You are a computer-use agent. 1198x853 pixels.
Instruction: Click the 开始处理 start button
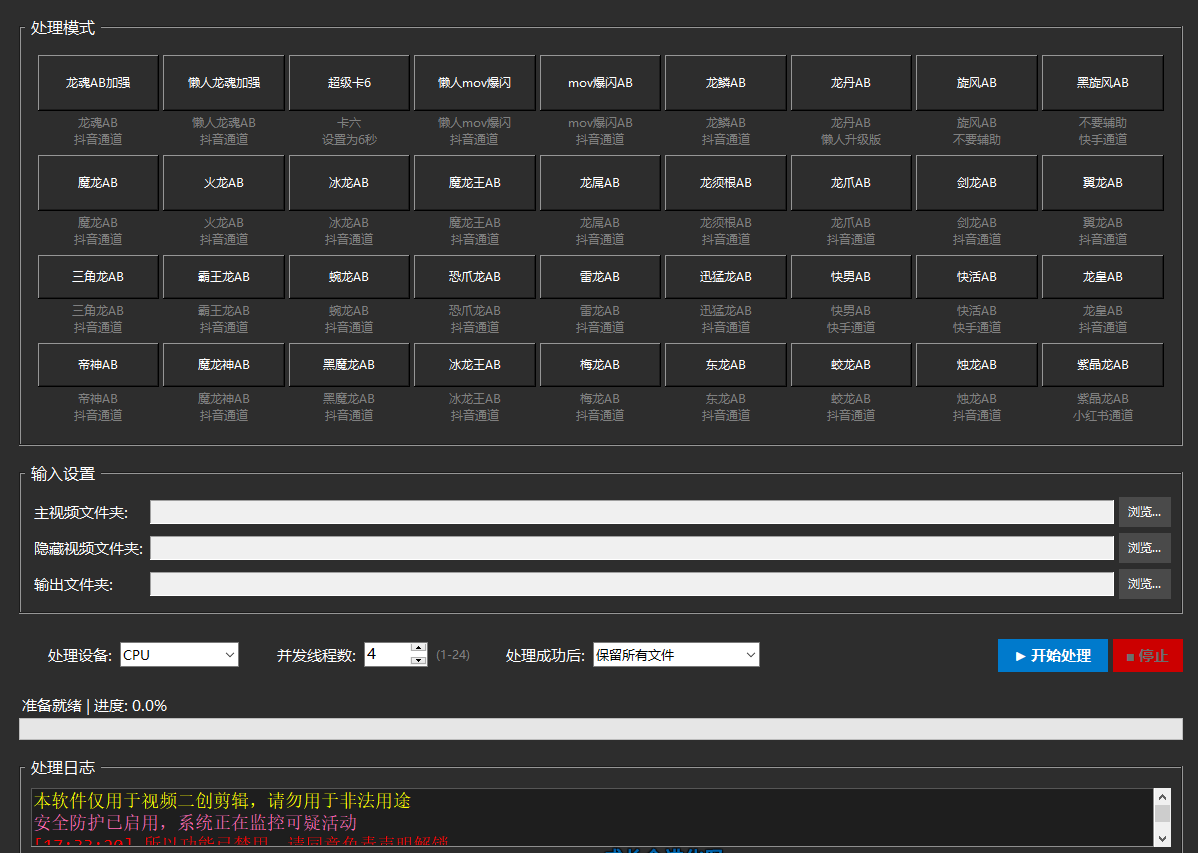click(x=1052, y=656)
